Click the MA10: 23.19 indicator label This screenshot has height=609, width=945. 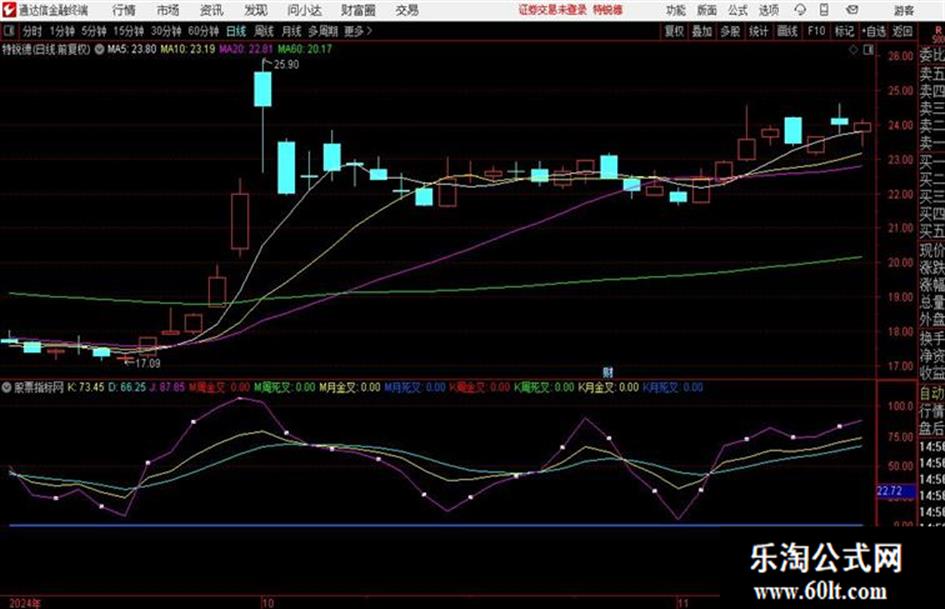point(187,49)
